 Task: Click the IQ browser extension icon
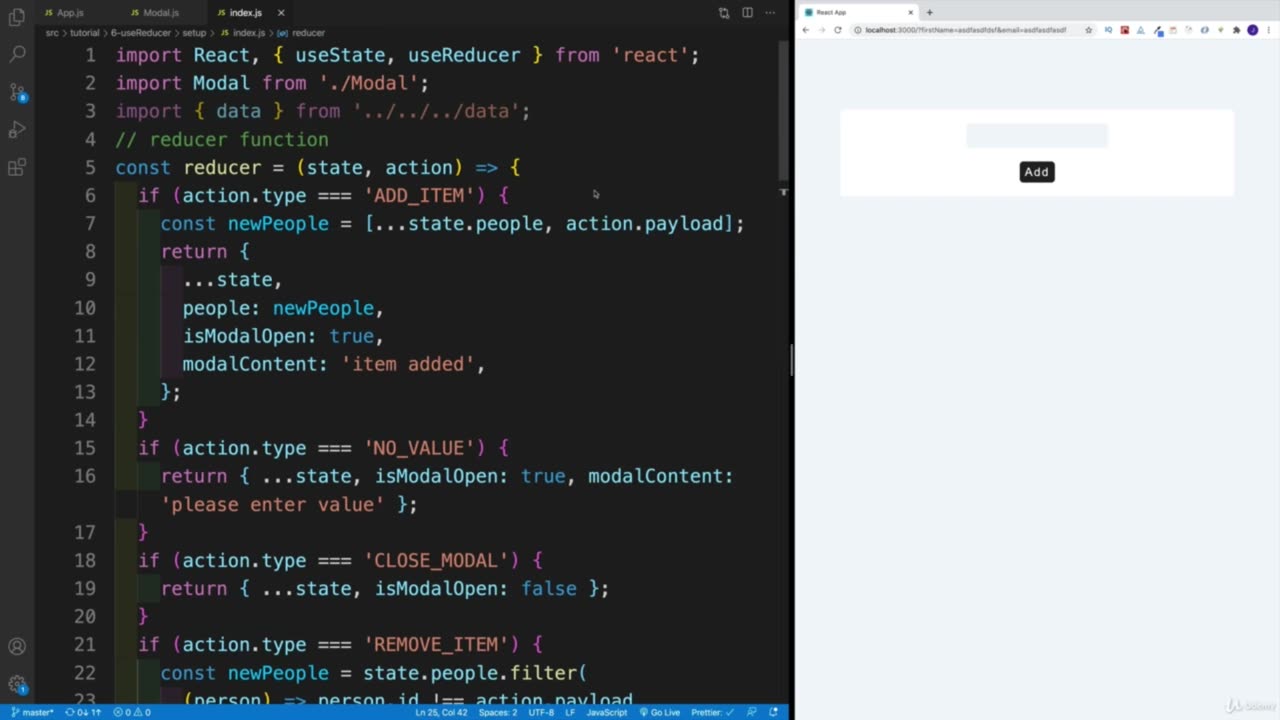click(x=1108, y=30)
